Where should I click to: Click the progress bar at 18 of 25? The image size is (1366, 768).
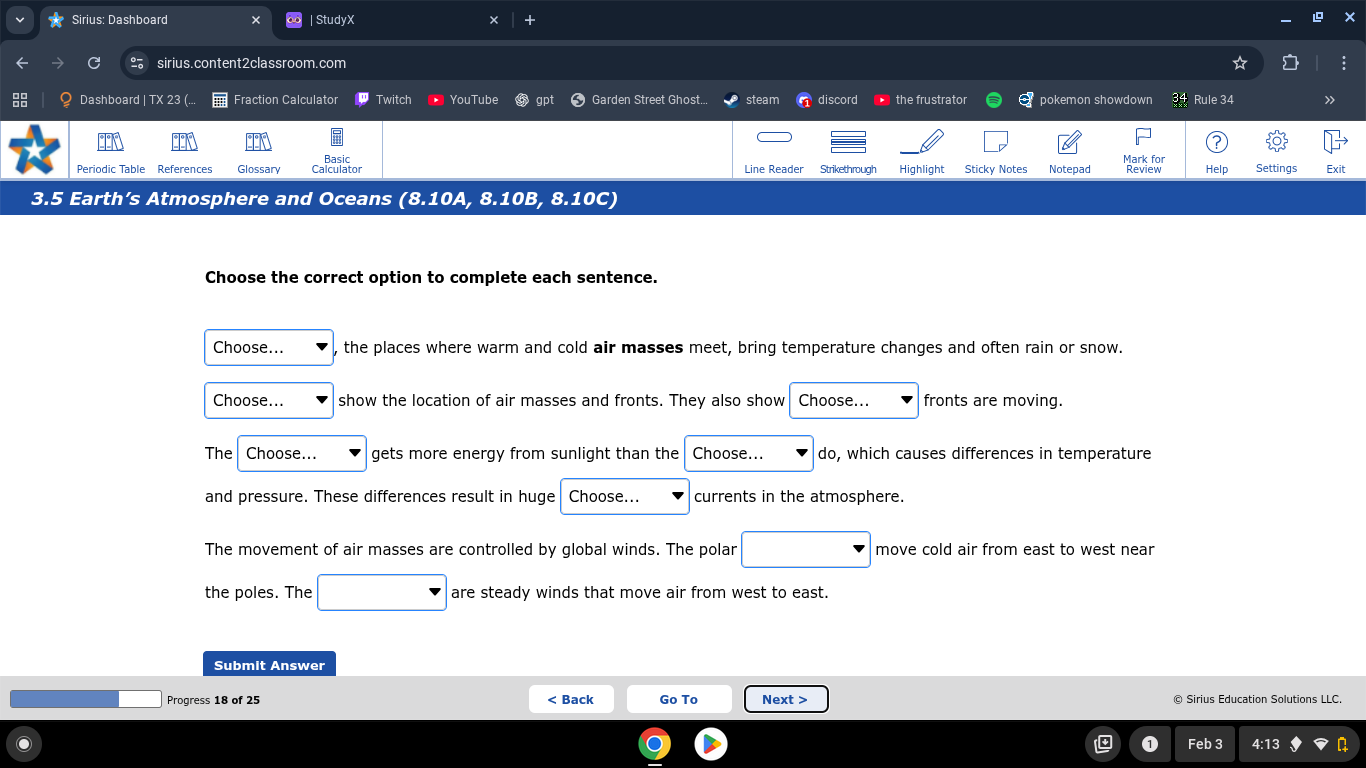point(86,699)
